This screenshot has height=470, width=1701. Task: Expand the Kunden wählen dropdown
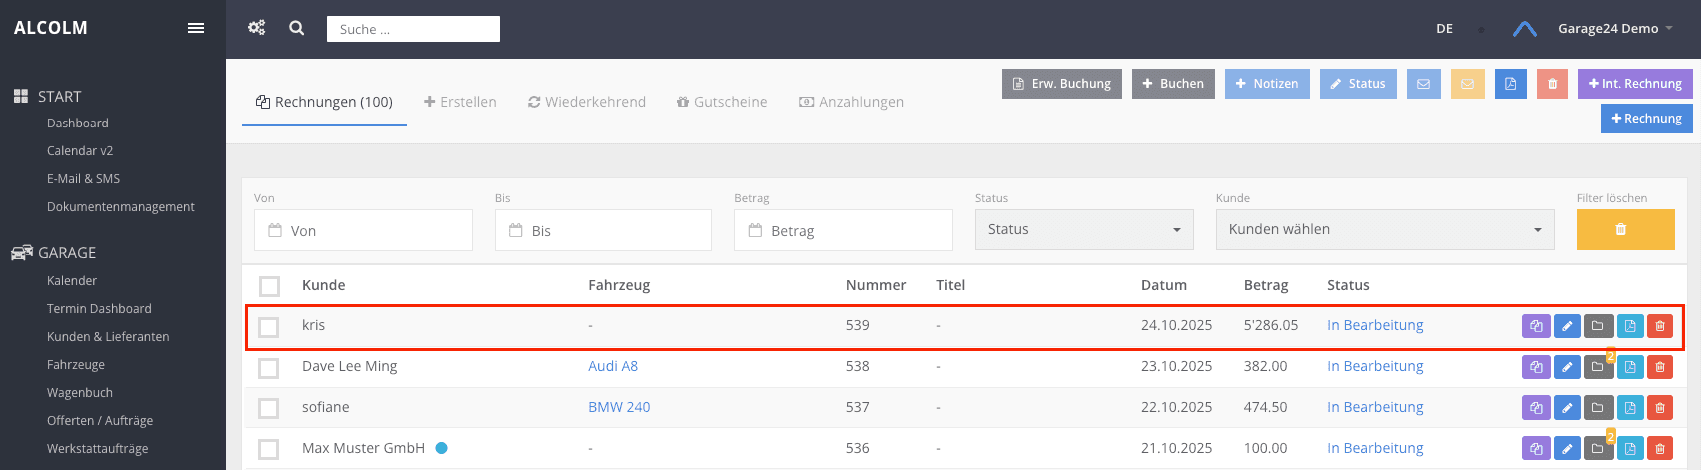[x=1385, y=230]
